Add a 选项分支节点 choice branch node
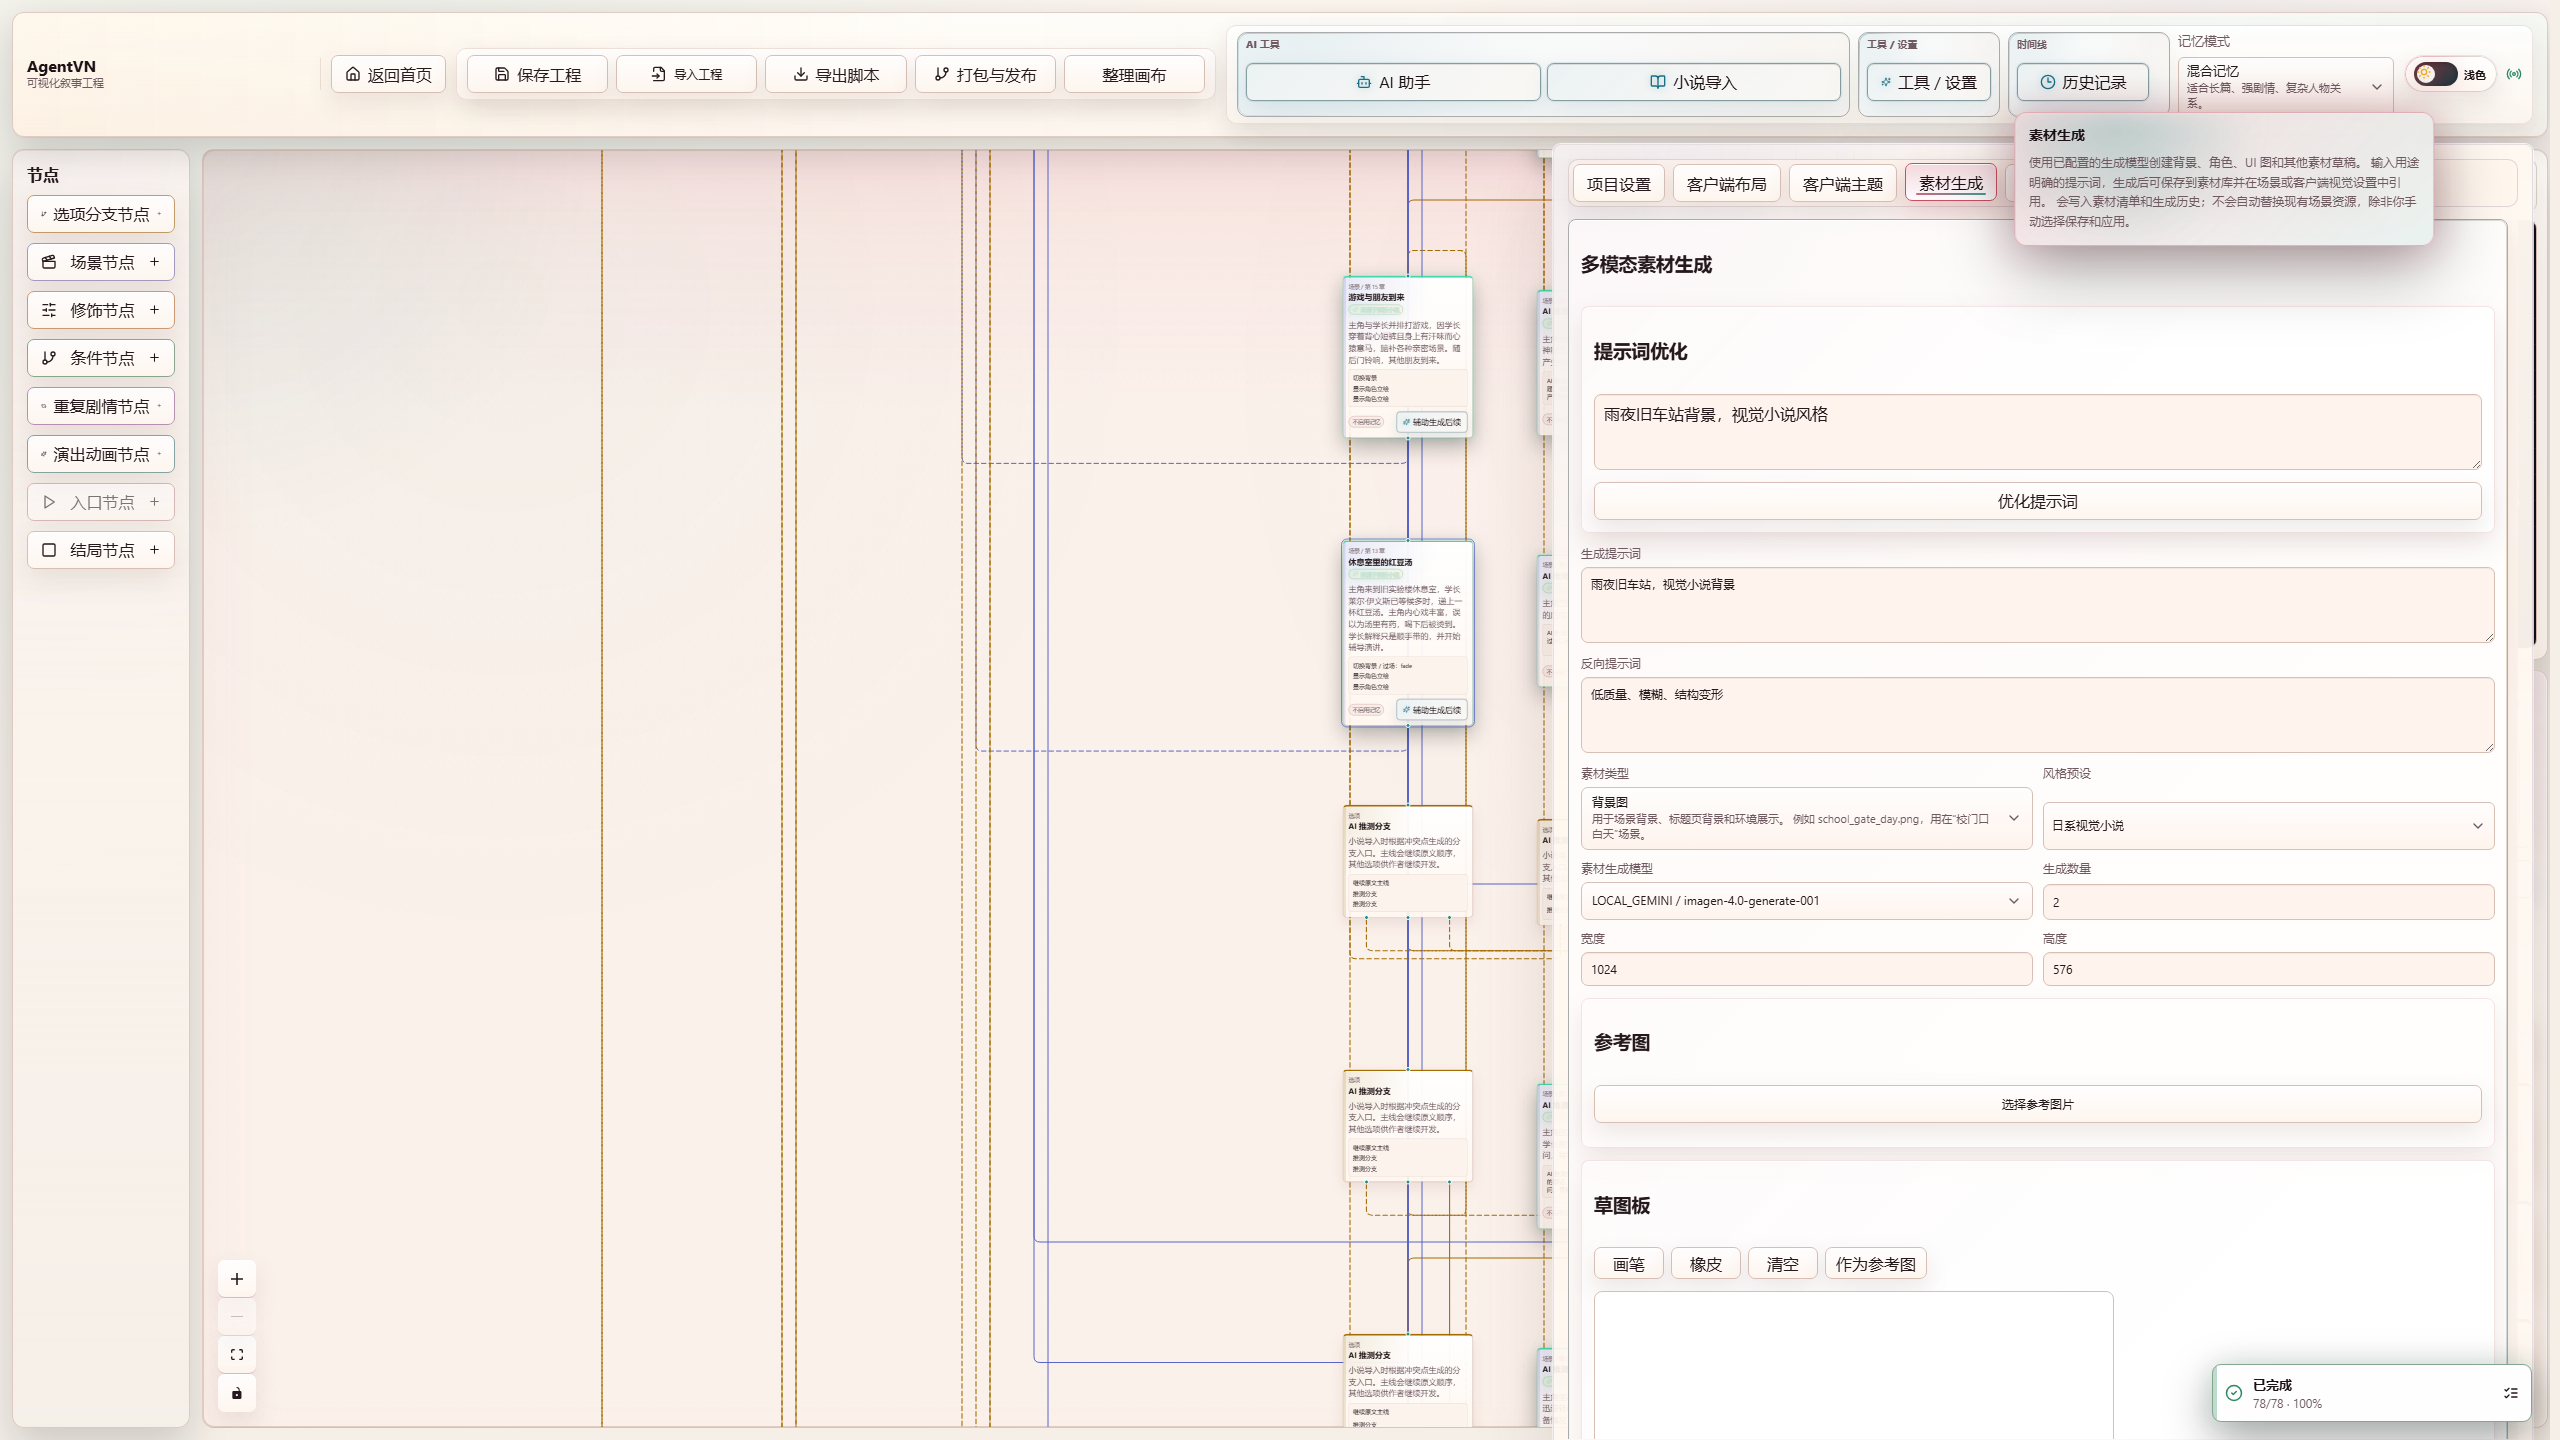This screenshot has height=1440, width=2560. pos(101,214)
